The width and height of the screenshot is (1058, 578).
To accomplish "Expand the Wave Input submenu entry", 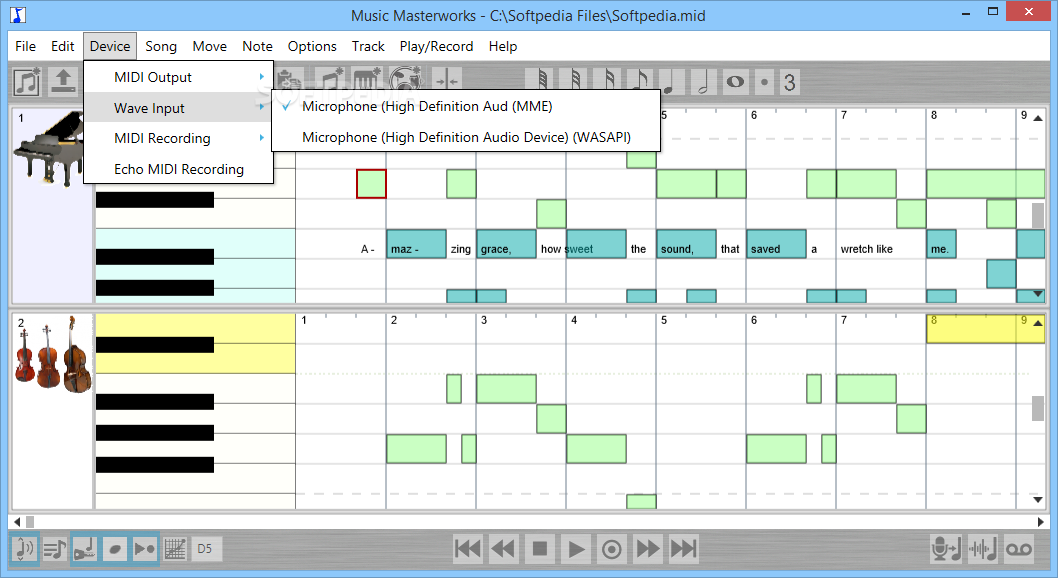I will [x=178, y=108].
